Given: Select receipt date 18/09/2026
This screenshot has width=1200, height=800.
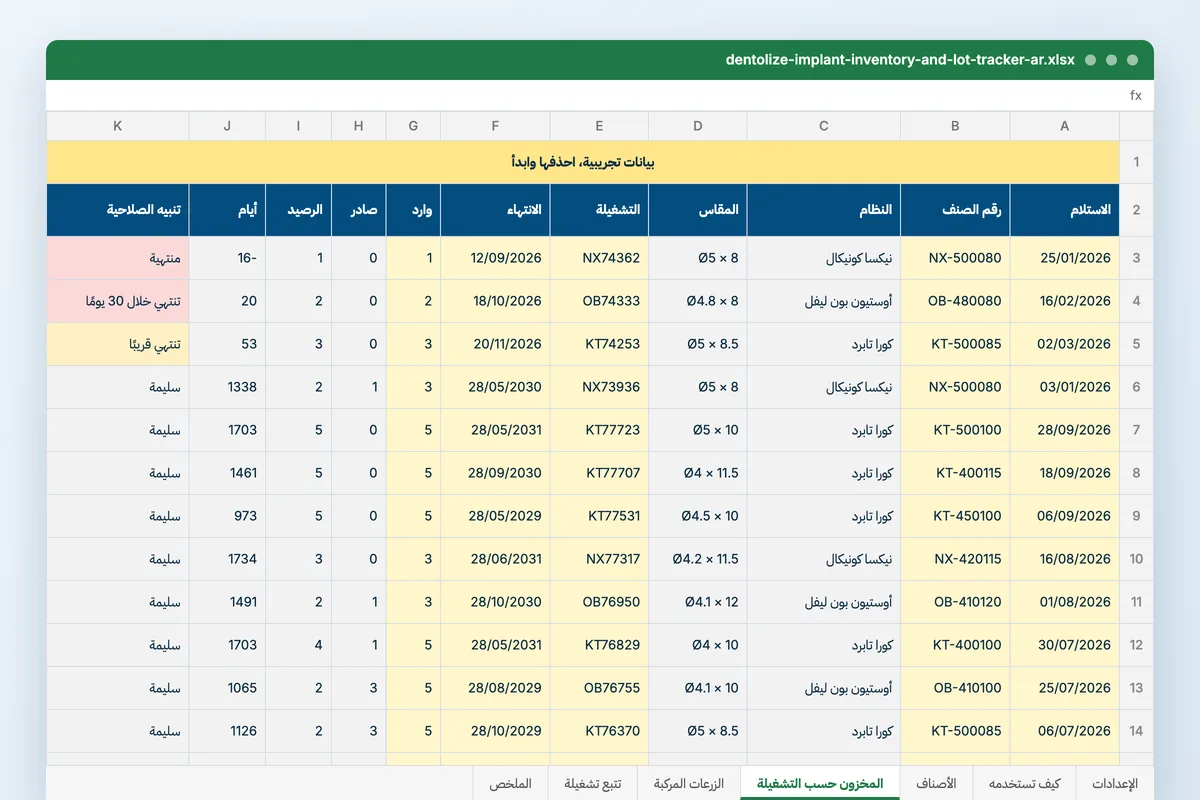Looking at the screenshot, I should coord(1064,473).
